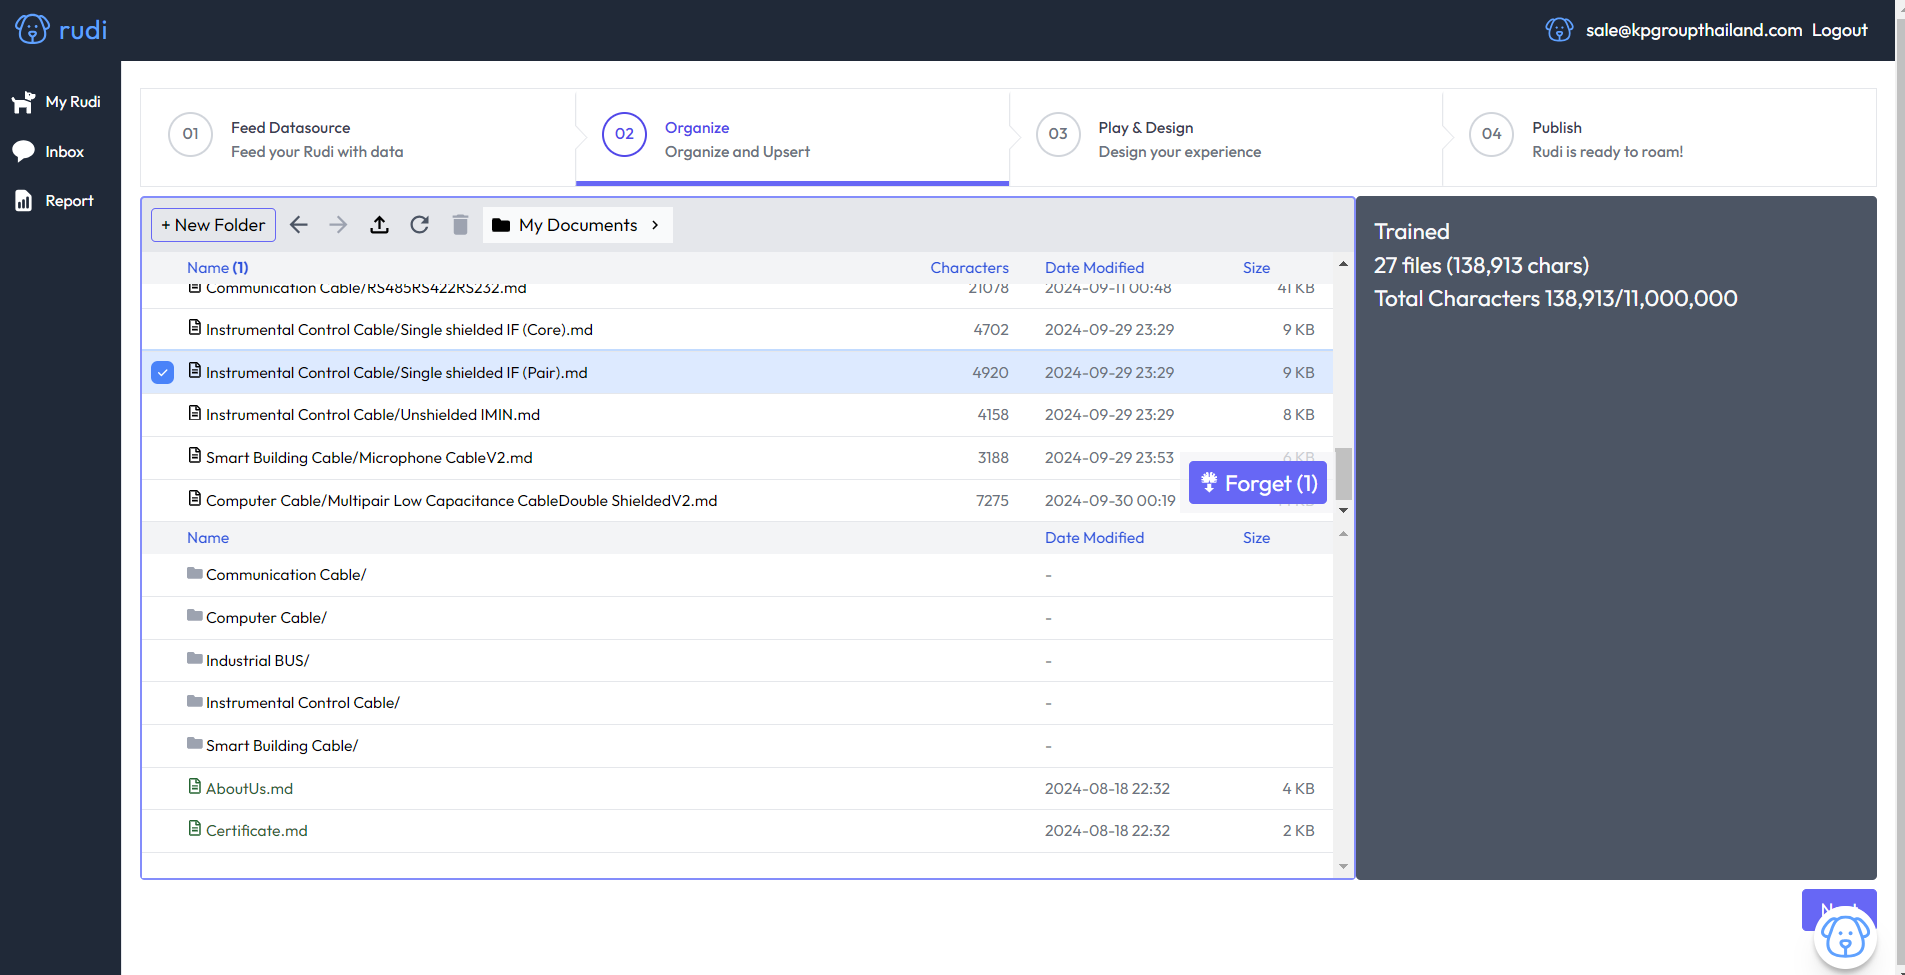Refresh the file list
This screenshot has width=1905, height=975.
(x=420, y=225)
